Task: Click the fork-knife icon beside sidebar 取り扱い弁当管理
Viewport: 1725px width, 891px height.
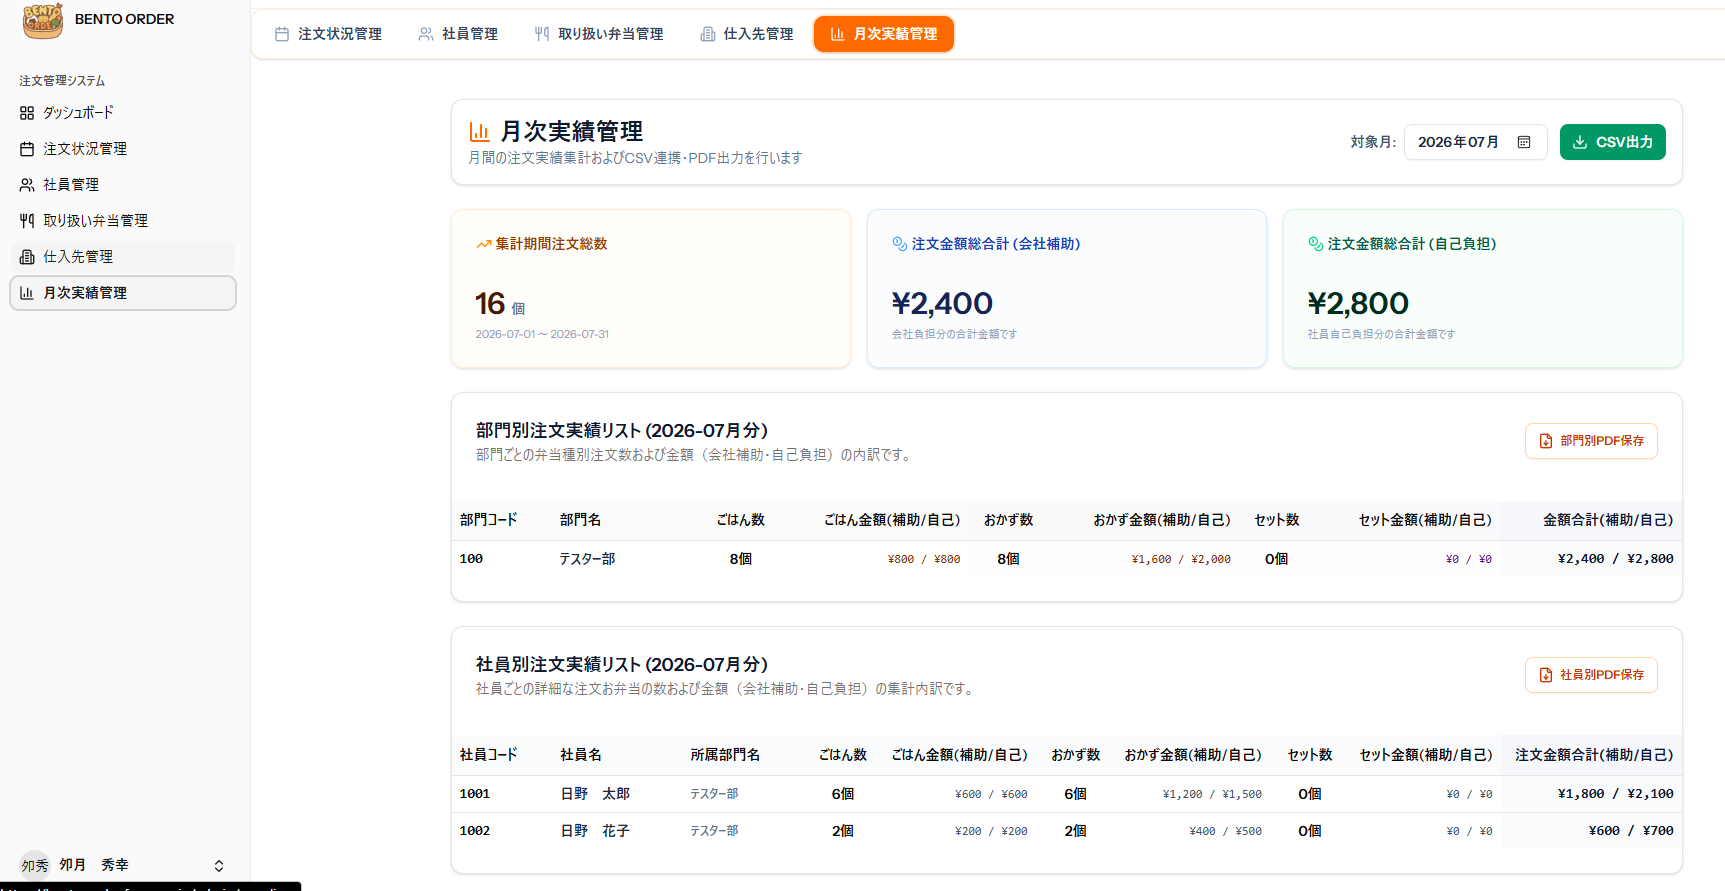Action: [27, 221]
